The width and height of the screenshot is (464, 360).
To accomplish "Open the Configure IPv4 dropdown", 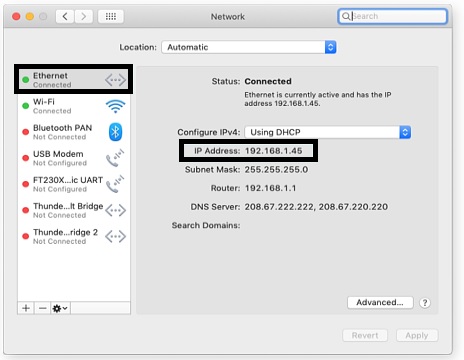I will (x=328, y=132).
